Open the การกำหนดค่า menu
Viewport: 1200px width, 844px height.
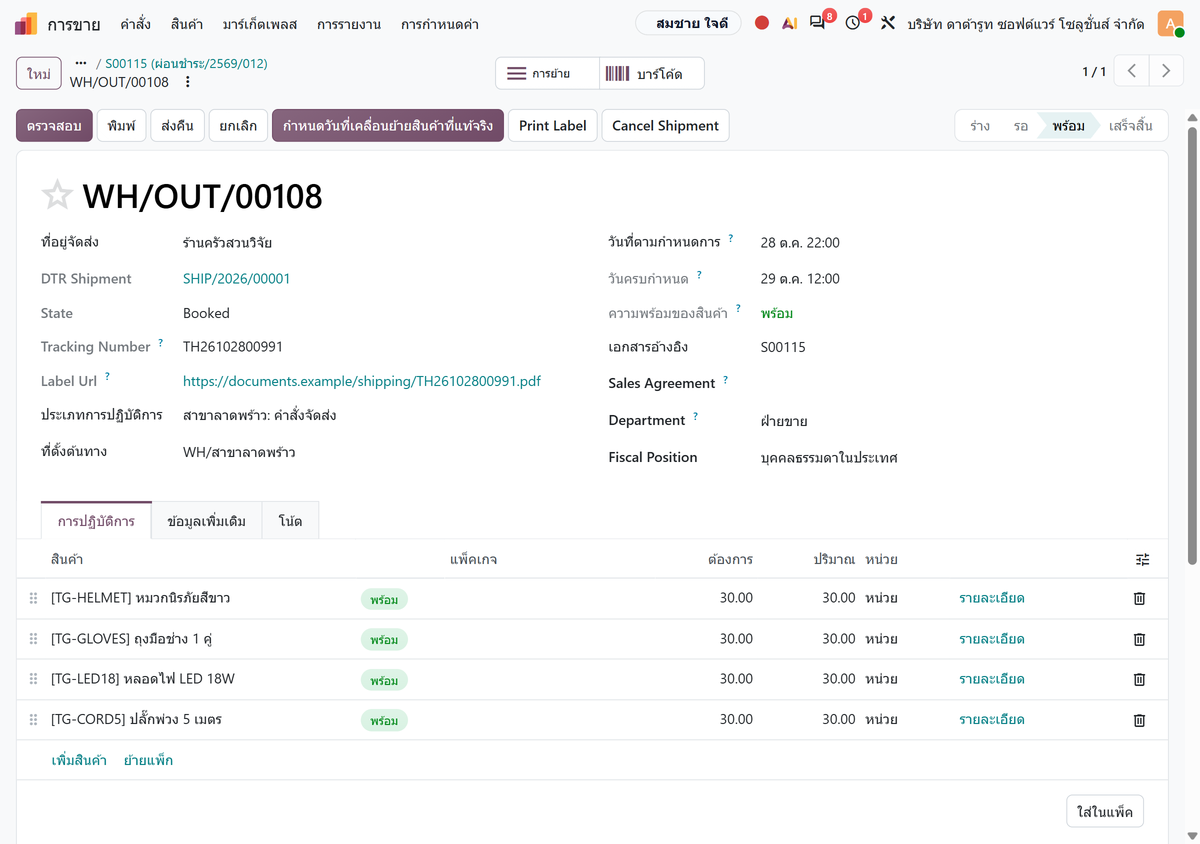(439, 23)
